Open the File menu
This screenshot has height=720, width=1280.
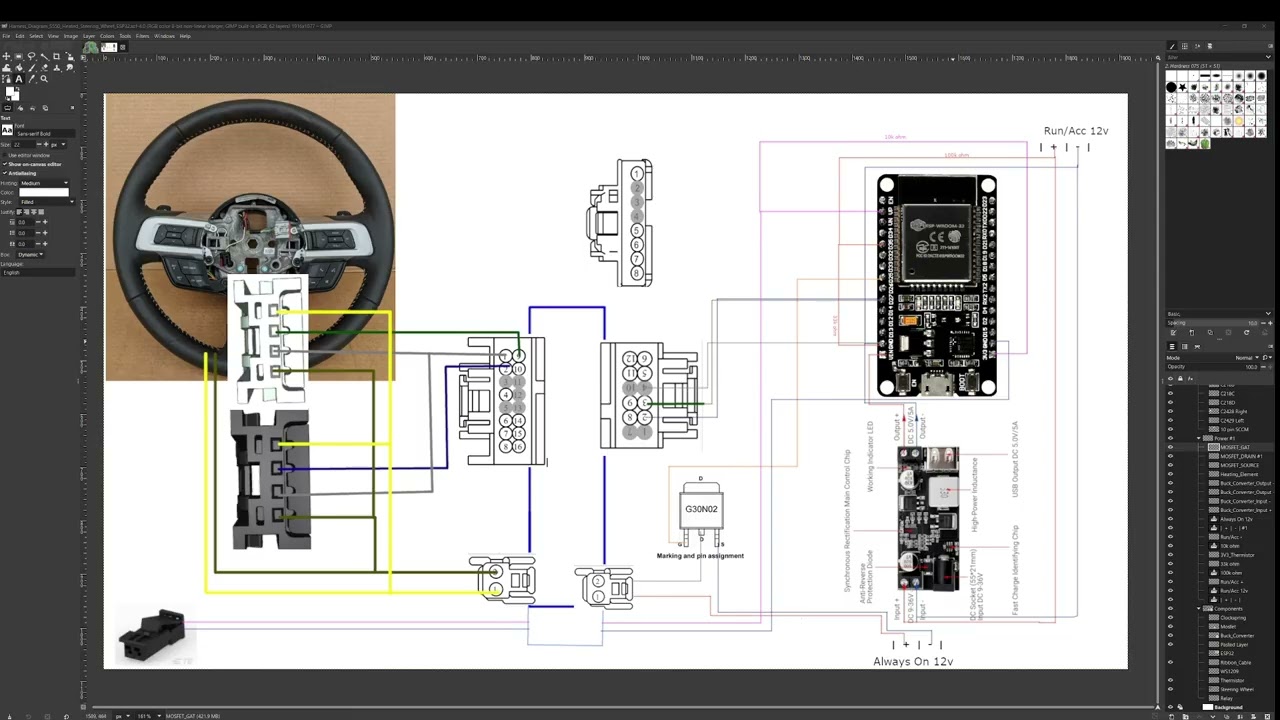[6, 36]
